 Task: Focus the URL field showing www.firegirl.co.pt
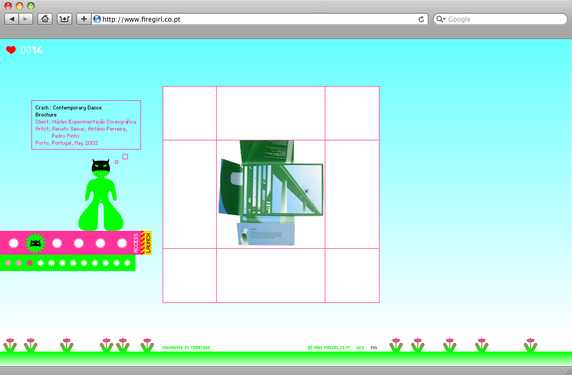tap(259, 19)
